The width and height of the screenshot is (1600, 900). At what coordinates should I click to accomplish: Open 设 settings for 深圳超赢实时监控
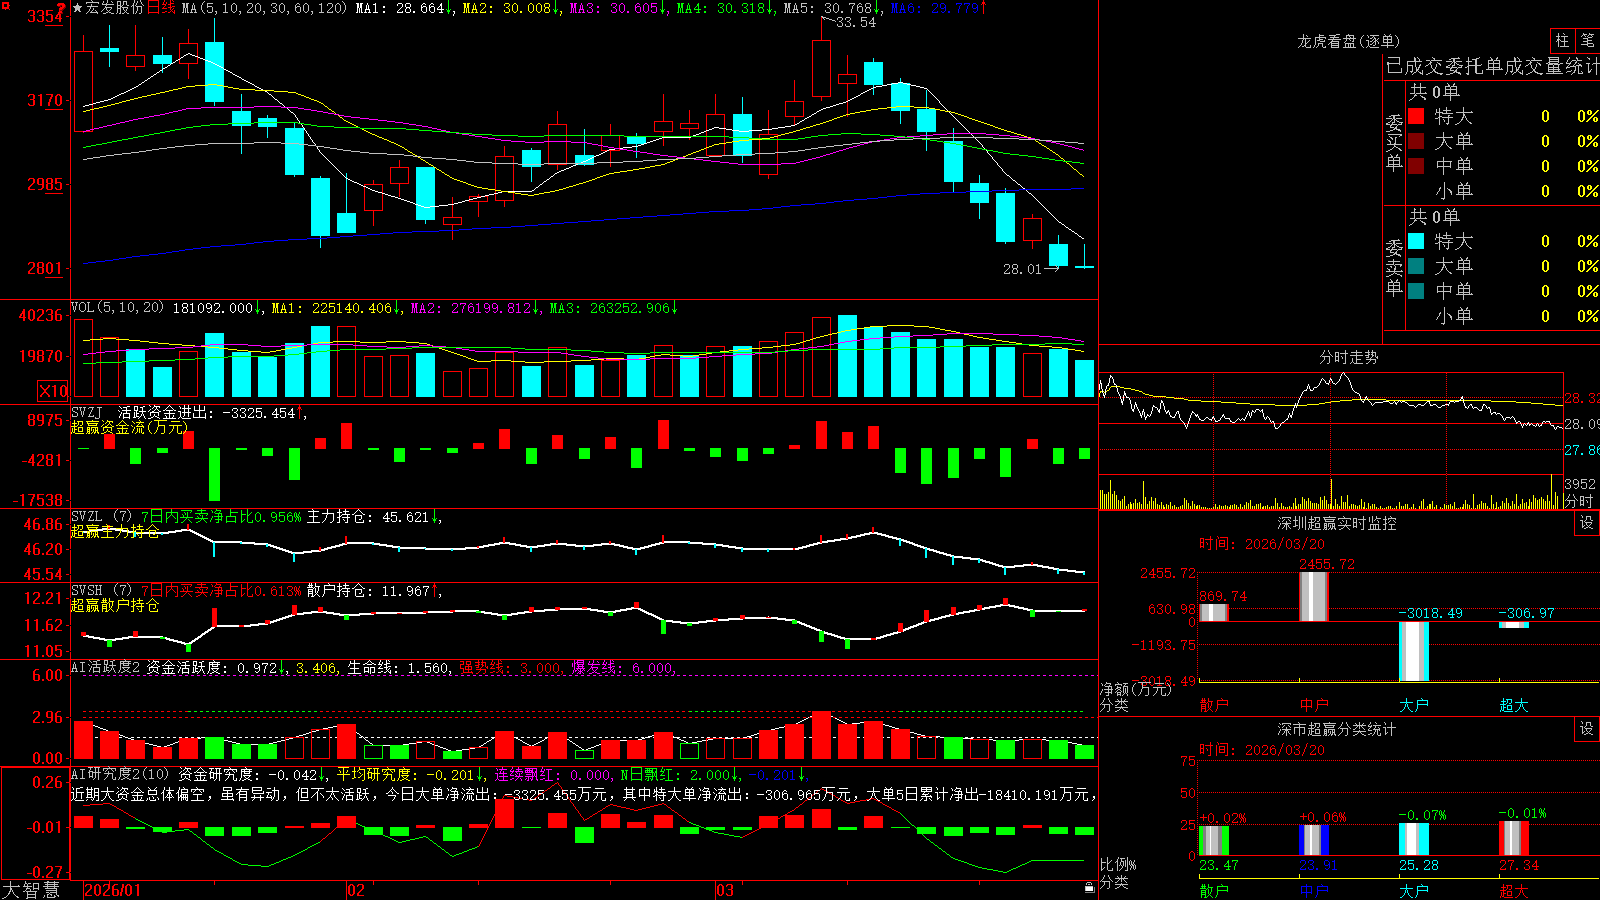(x=1587, y=523)
